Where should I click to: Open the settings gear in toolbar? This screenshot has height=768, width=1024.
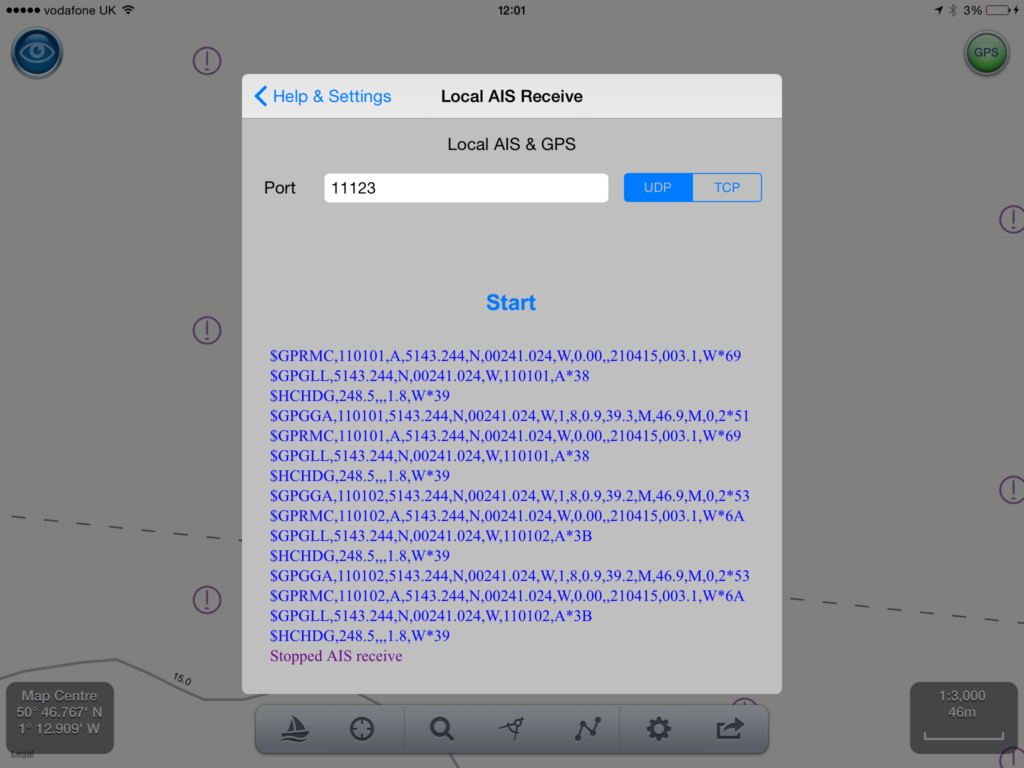[x=658, y=729]
